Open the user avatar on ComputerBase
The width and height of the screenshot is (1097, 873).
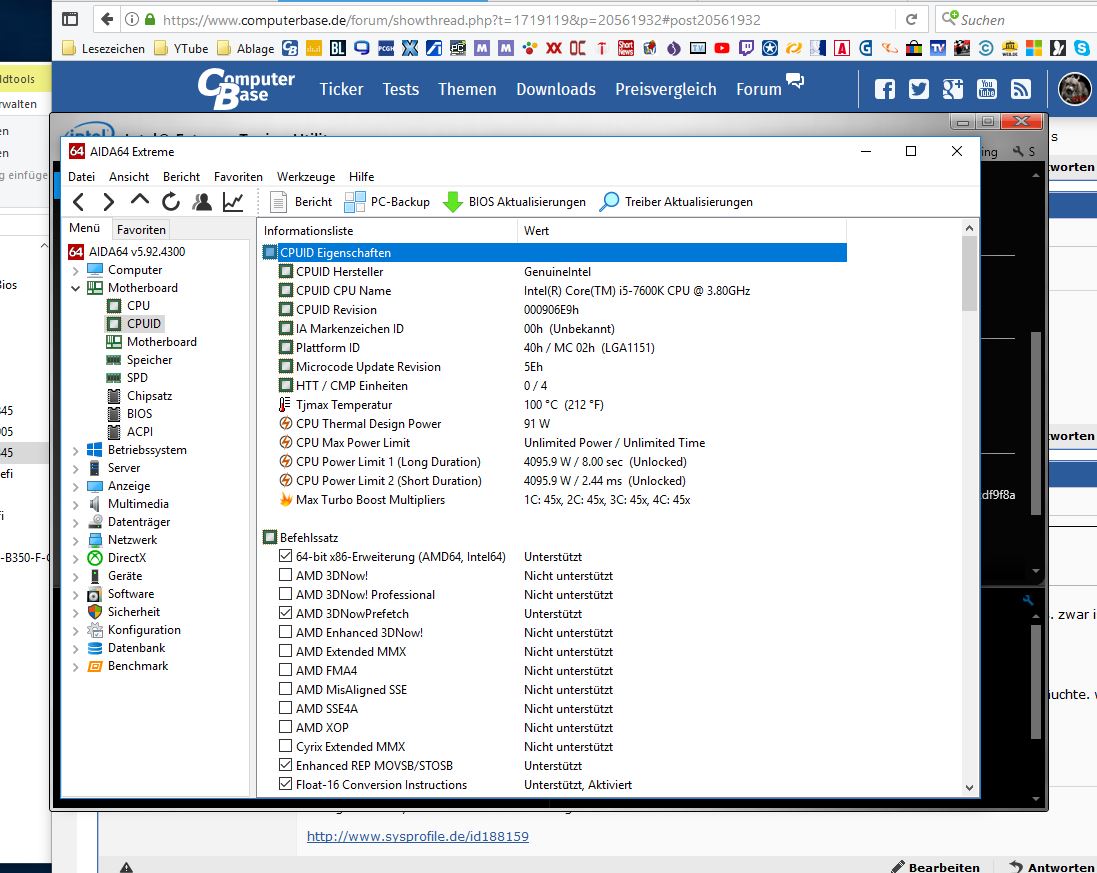point(1074,89)
